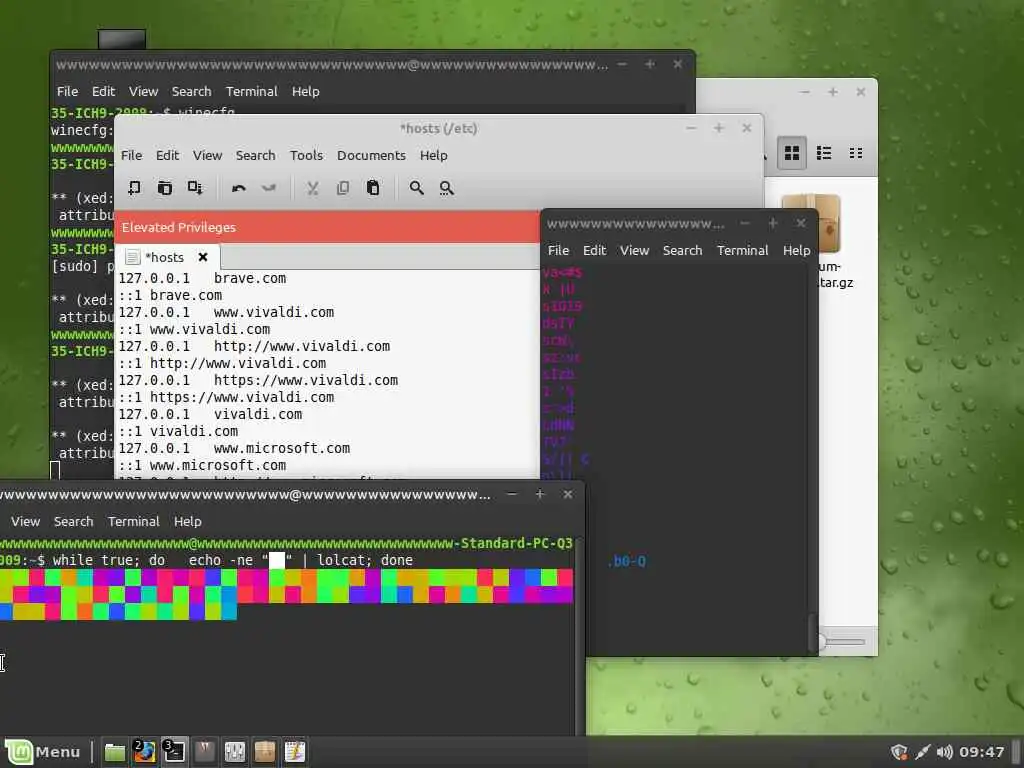Open the Edit menu in the hosts editor
The height and width of the screenshot is (768, 1024).
167,155
